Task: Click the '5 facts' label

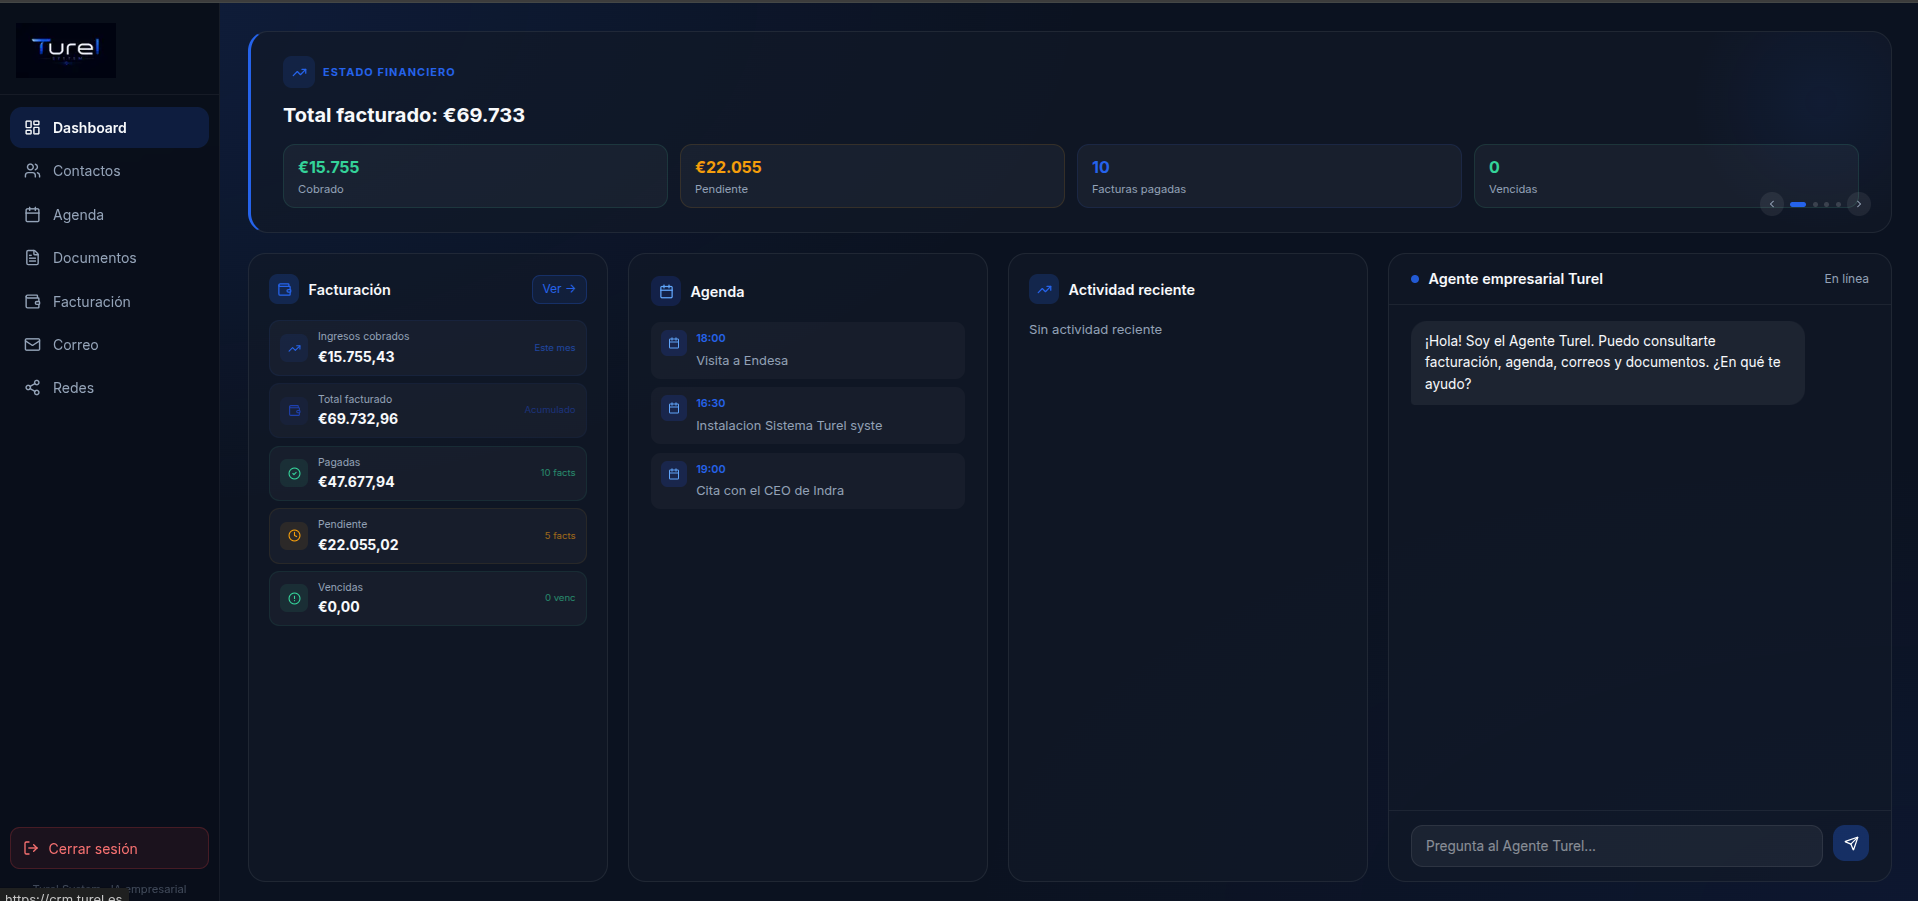Action: 560,536
